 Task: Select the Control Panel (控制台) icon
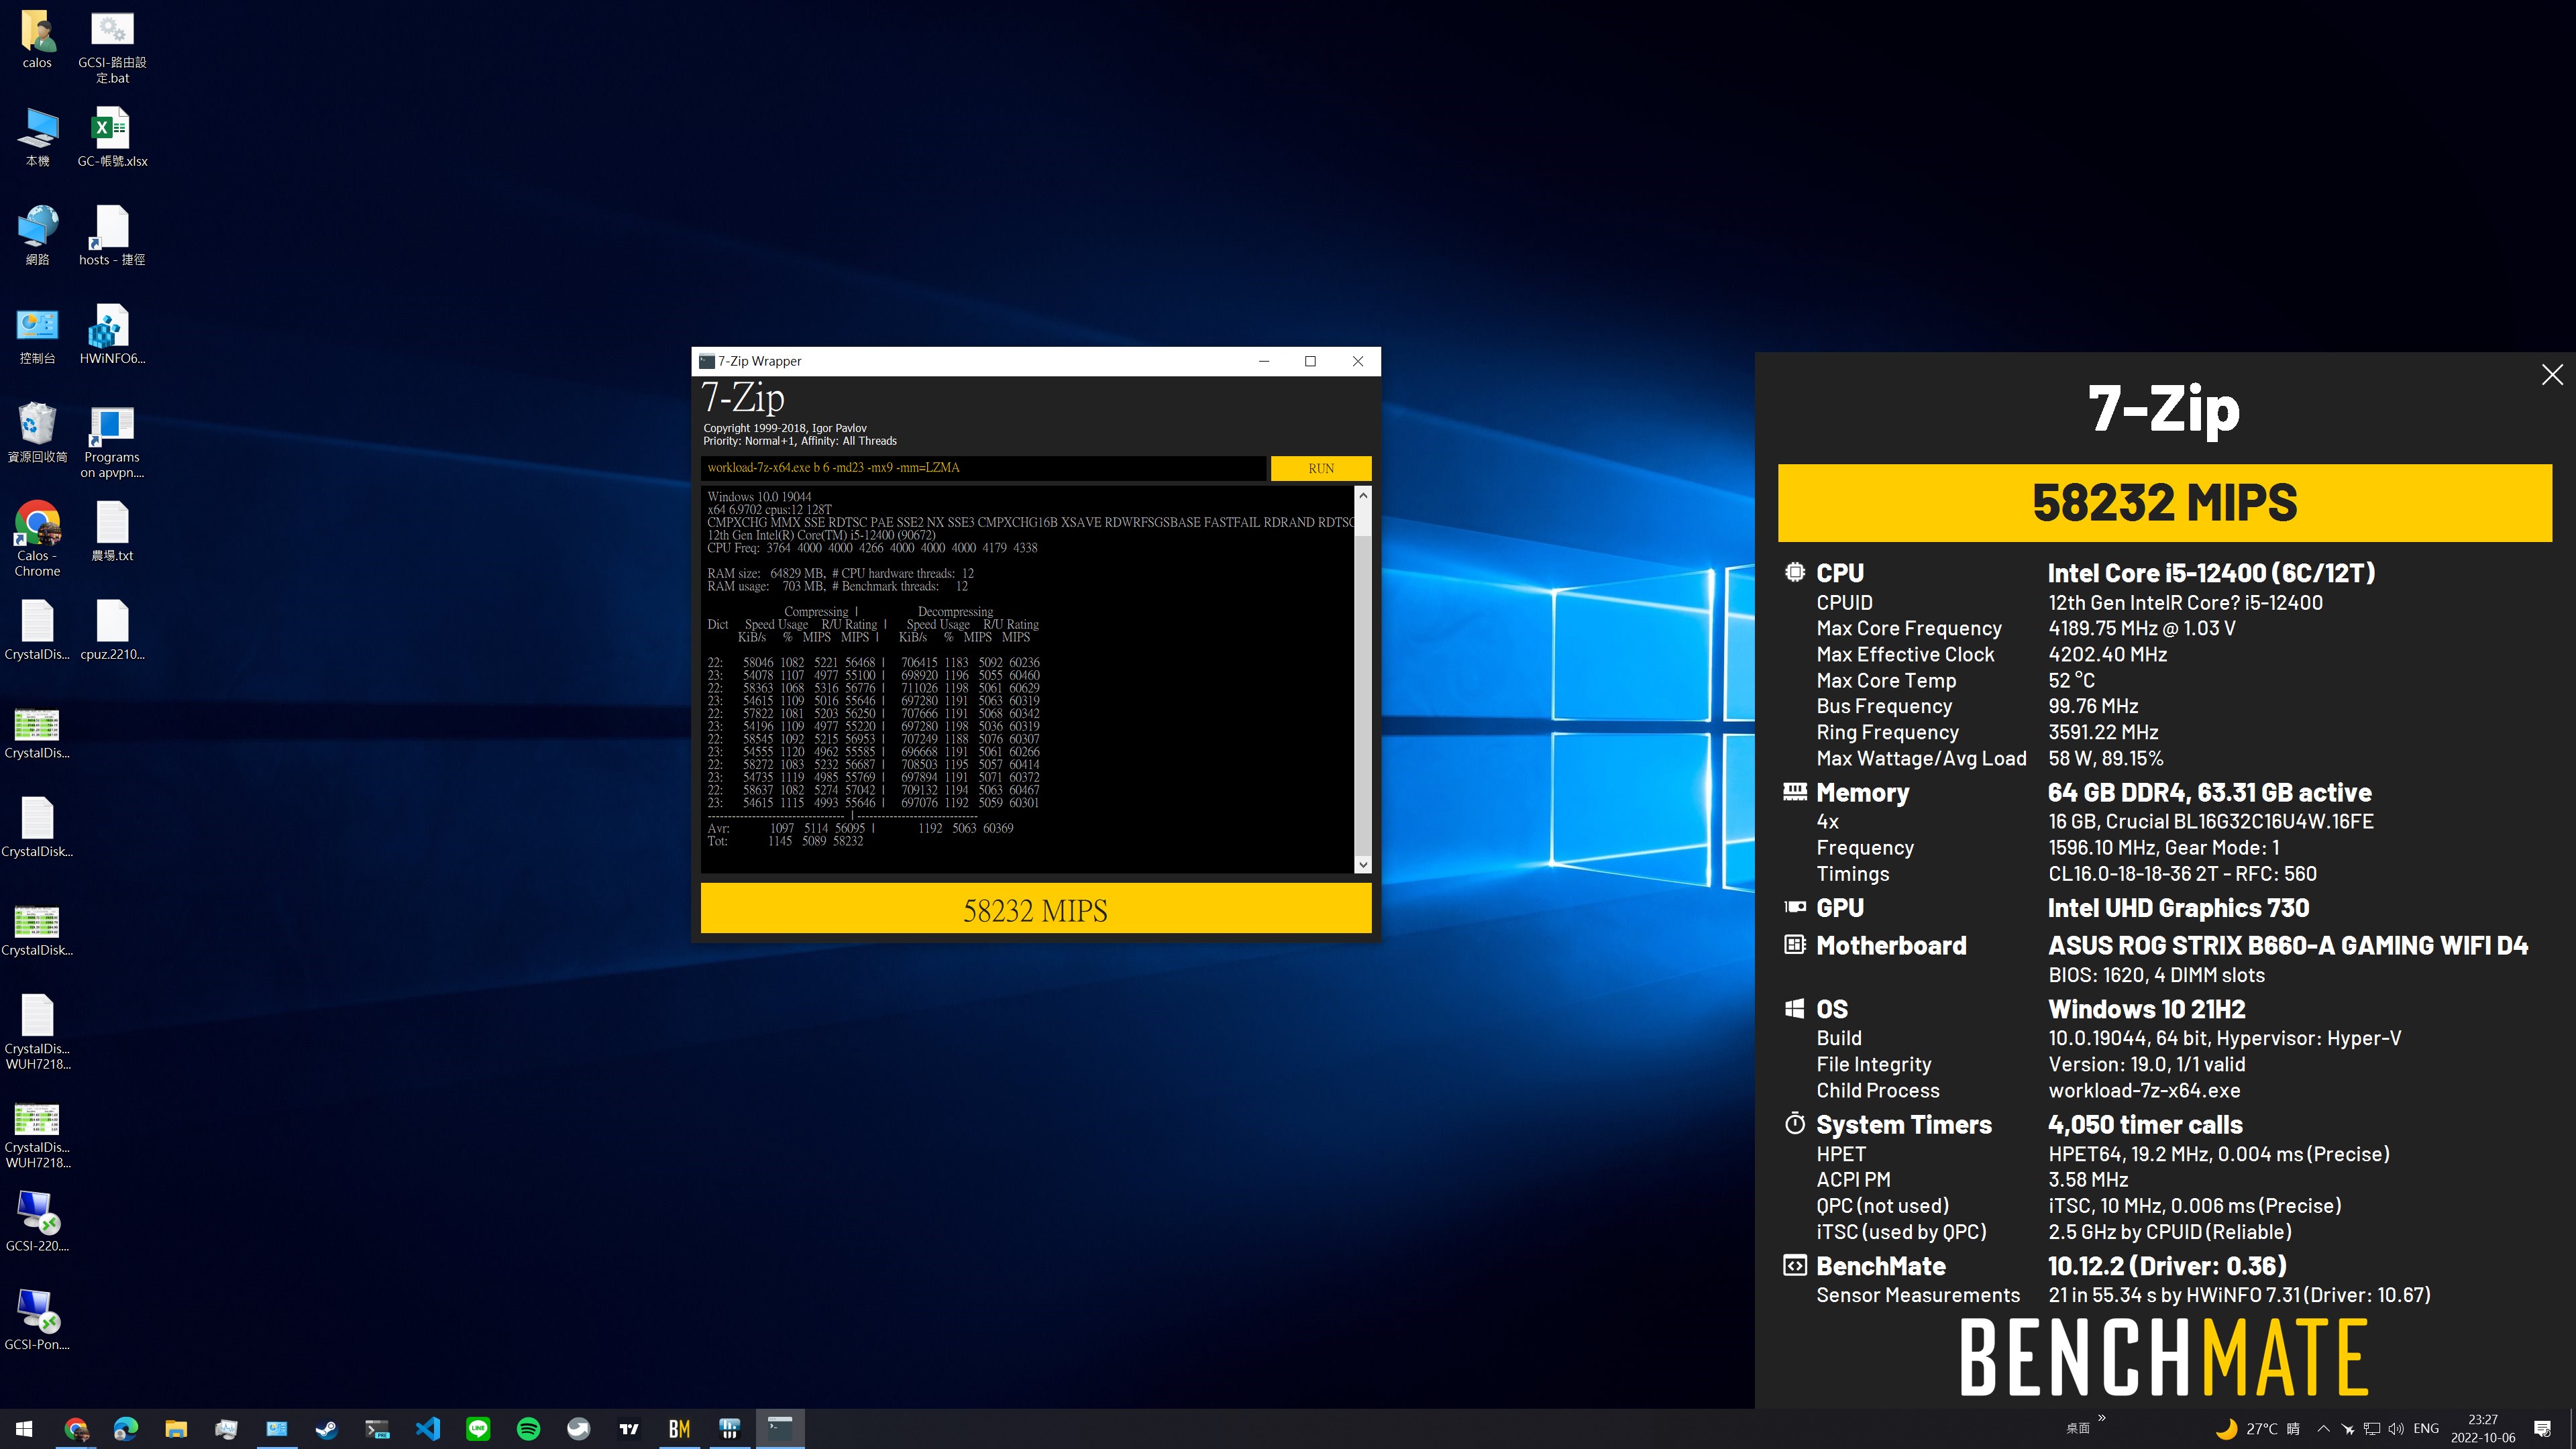pos(37,335)
